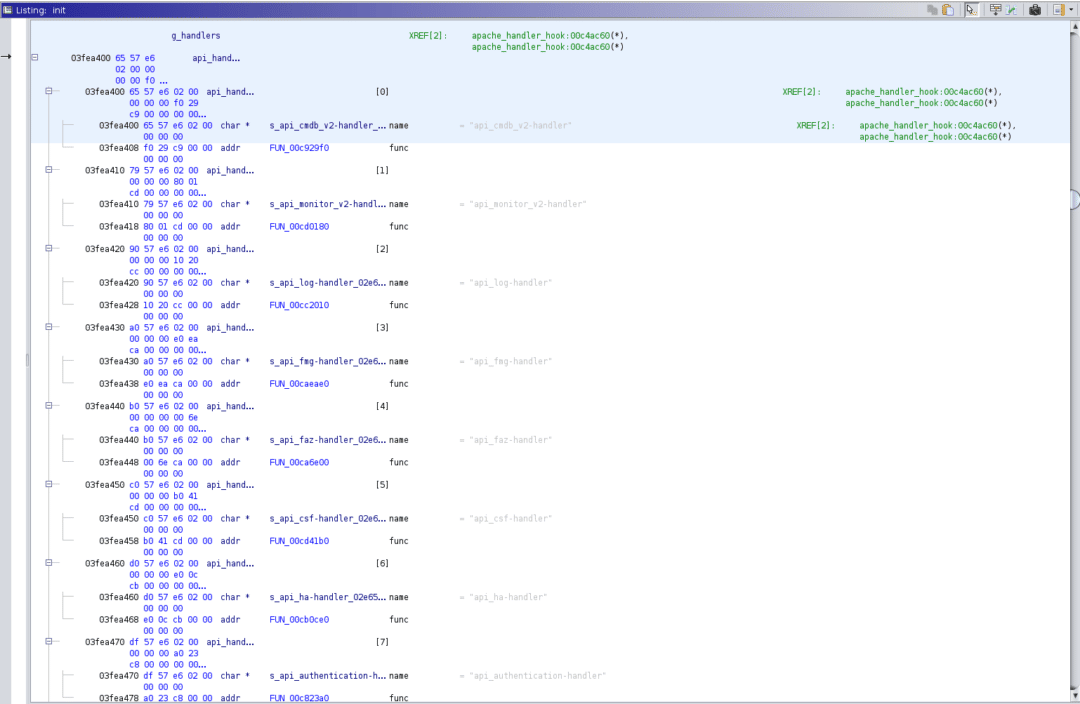
Task: Click s_api_monitor_v2-handl string pointer
Action: click(327, 204)
